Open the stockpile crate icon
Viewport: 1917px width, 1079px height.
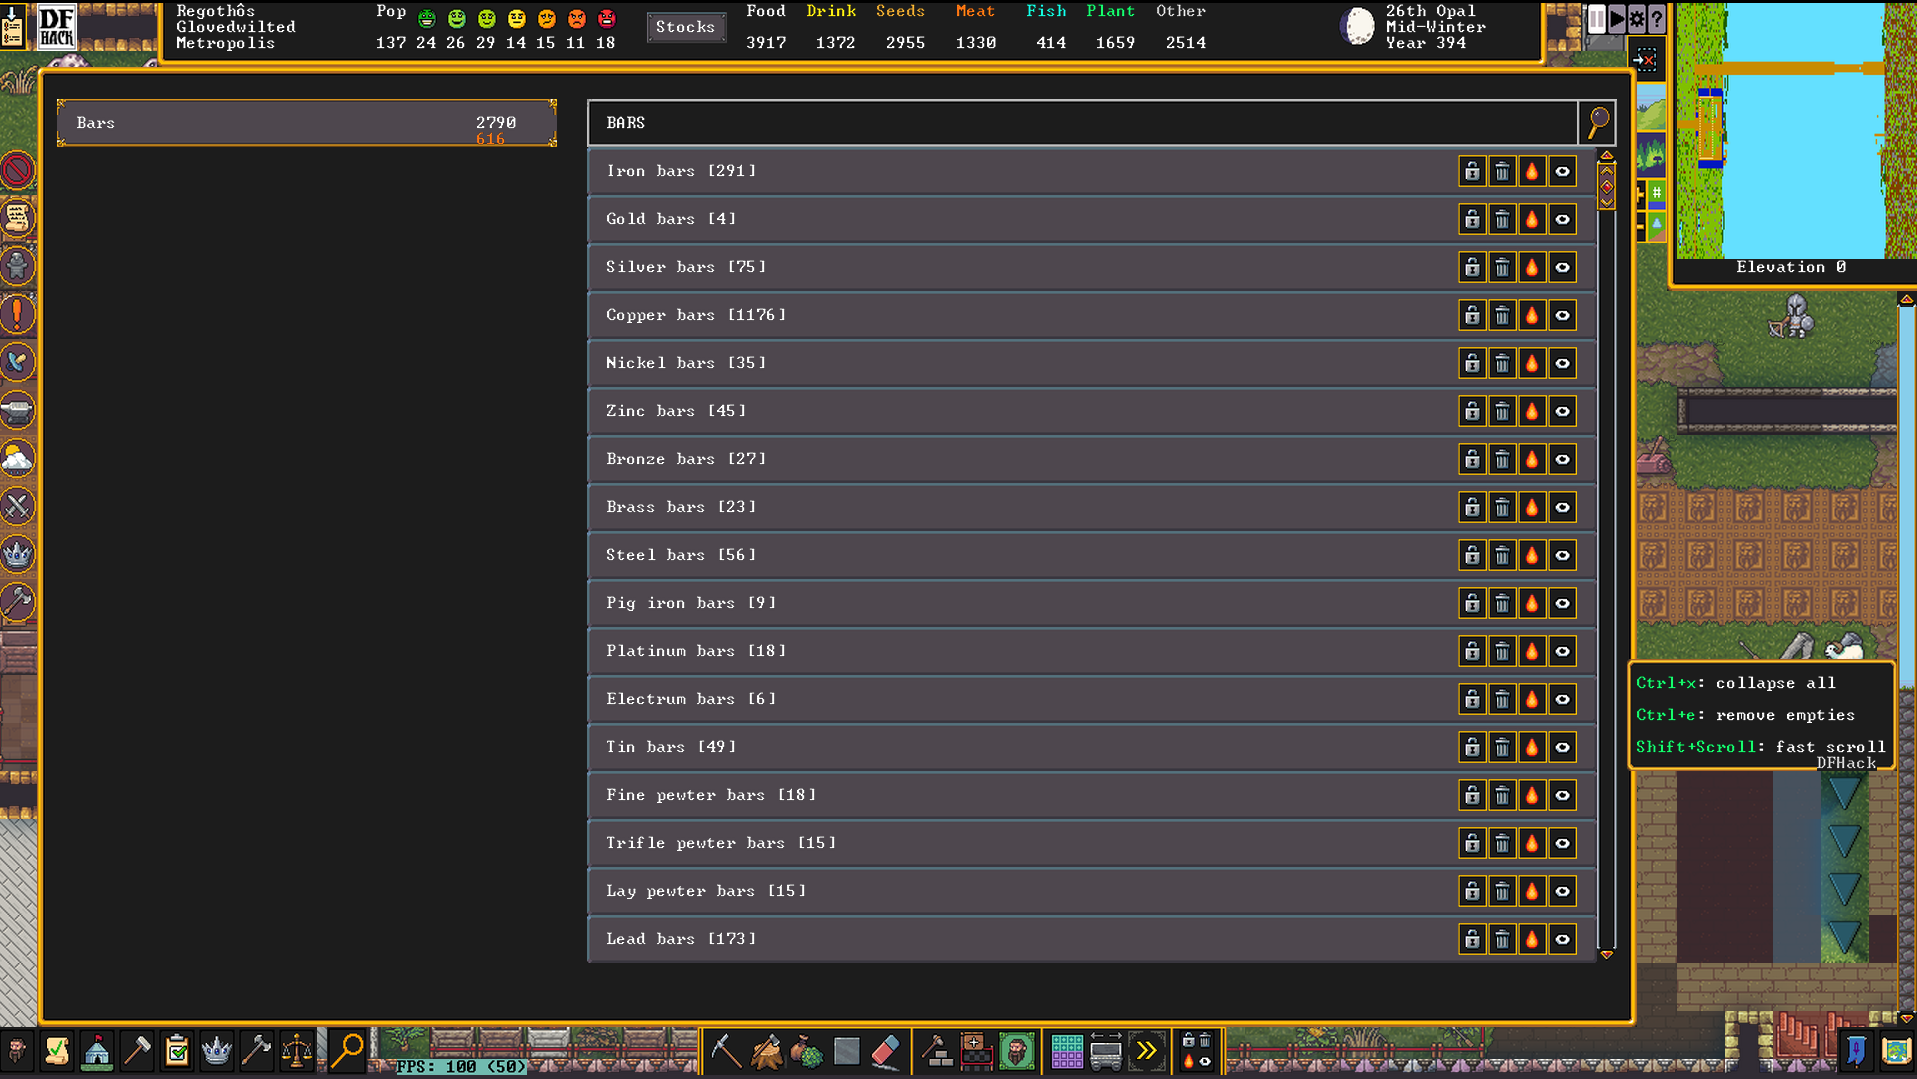click(x=977, y=1051)
